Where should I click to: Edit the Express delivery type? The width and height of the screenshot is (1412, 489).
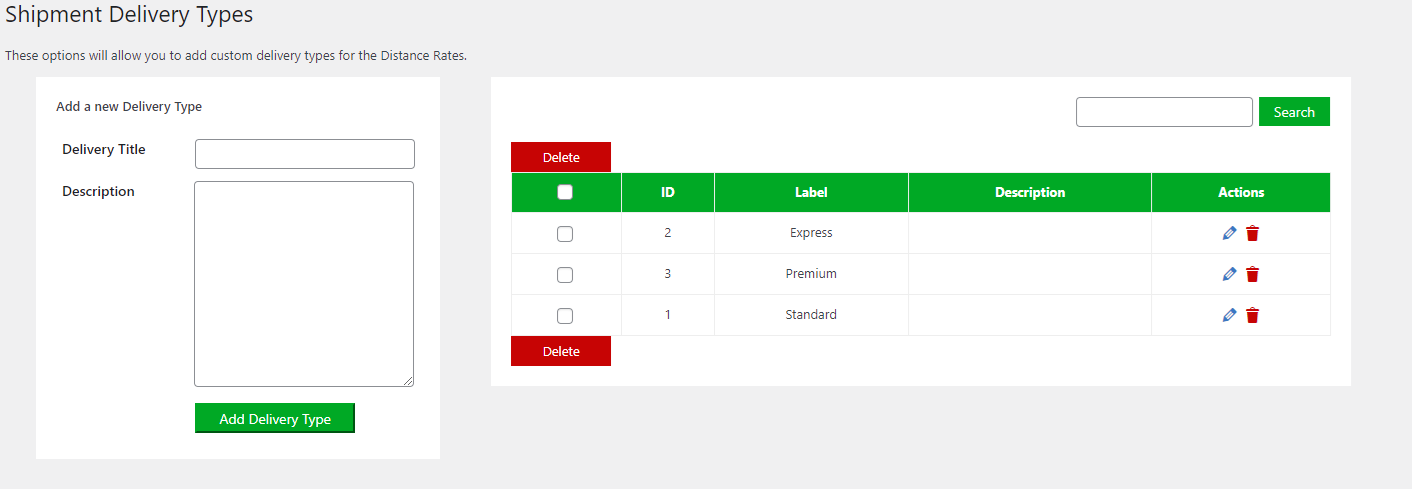[x=1229, y=233]
